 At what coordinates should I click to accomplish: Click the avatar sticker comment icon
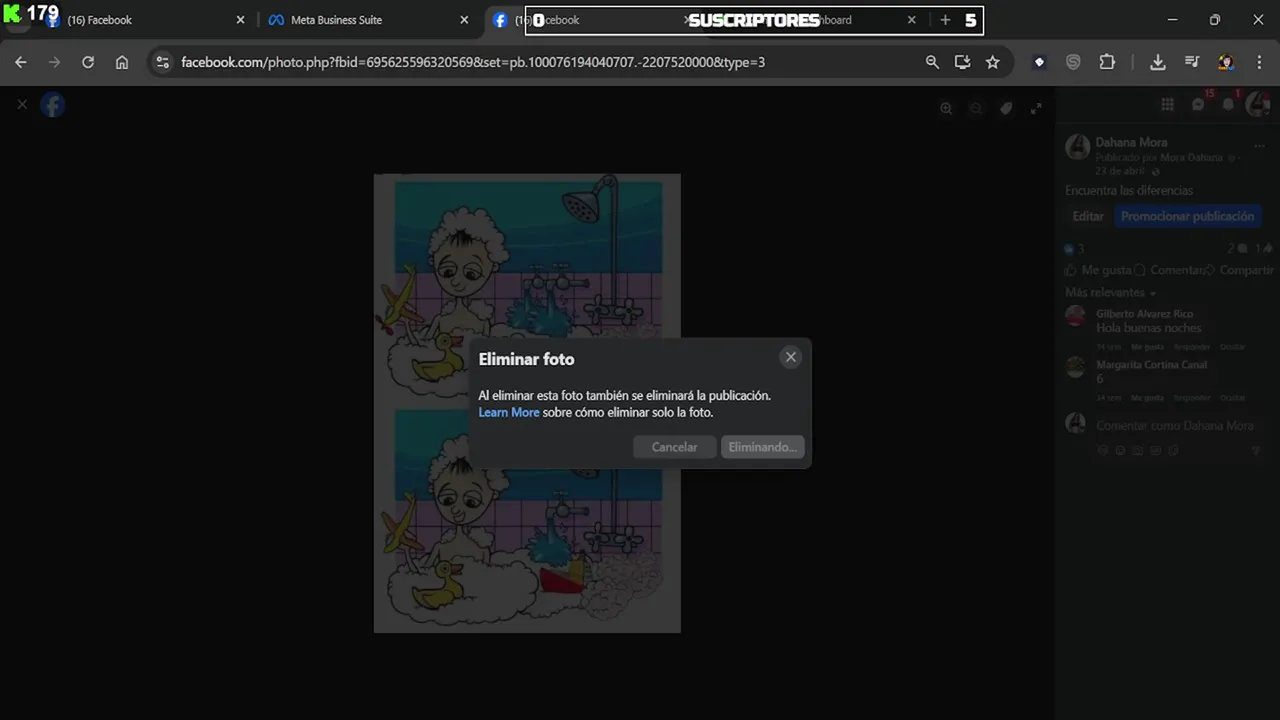[x=1102, y=451]
